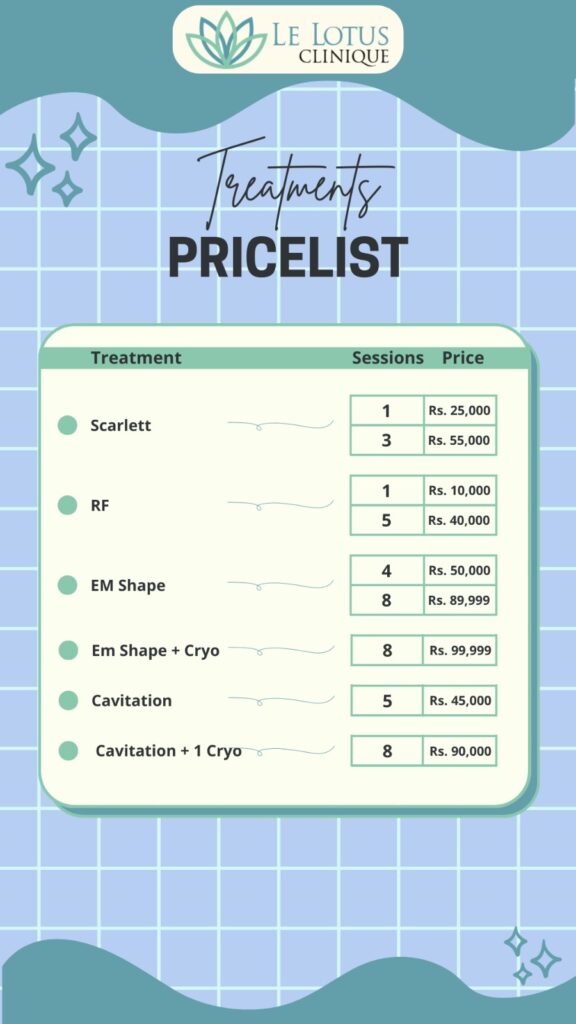The image size is (576, 1024).
Task: Select the Sessions column header
Action: tap(388, 358)
